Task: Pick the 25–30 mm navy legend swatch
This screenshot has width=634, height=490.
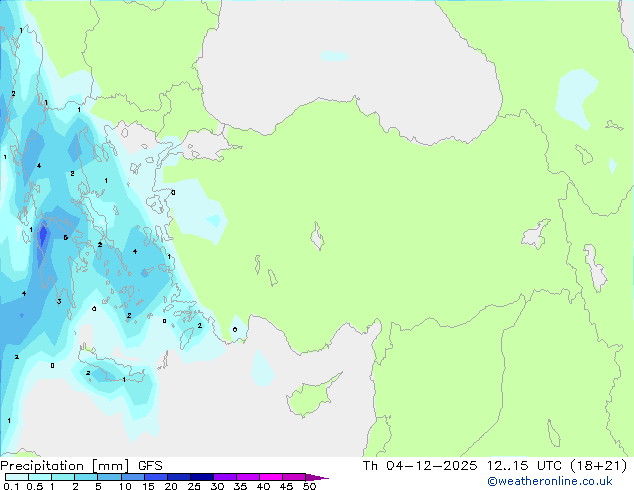Action: coord(201,477)
